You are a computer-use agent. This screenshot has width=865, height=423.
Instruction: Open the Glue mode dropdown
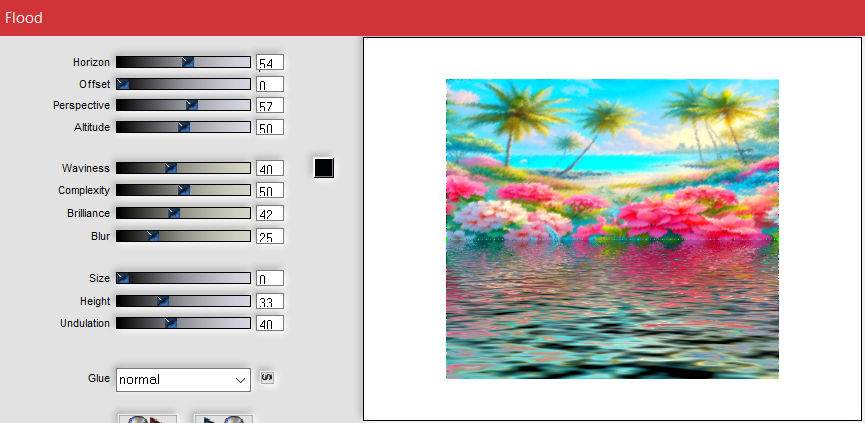(x=183, y=380)
